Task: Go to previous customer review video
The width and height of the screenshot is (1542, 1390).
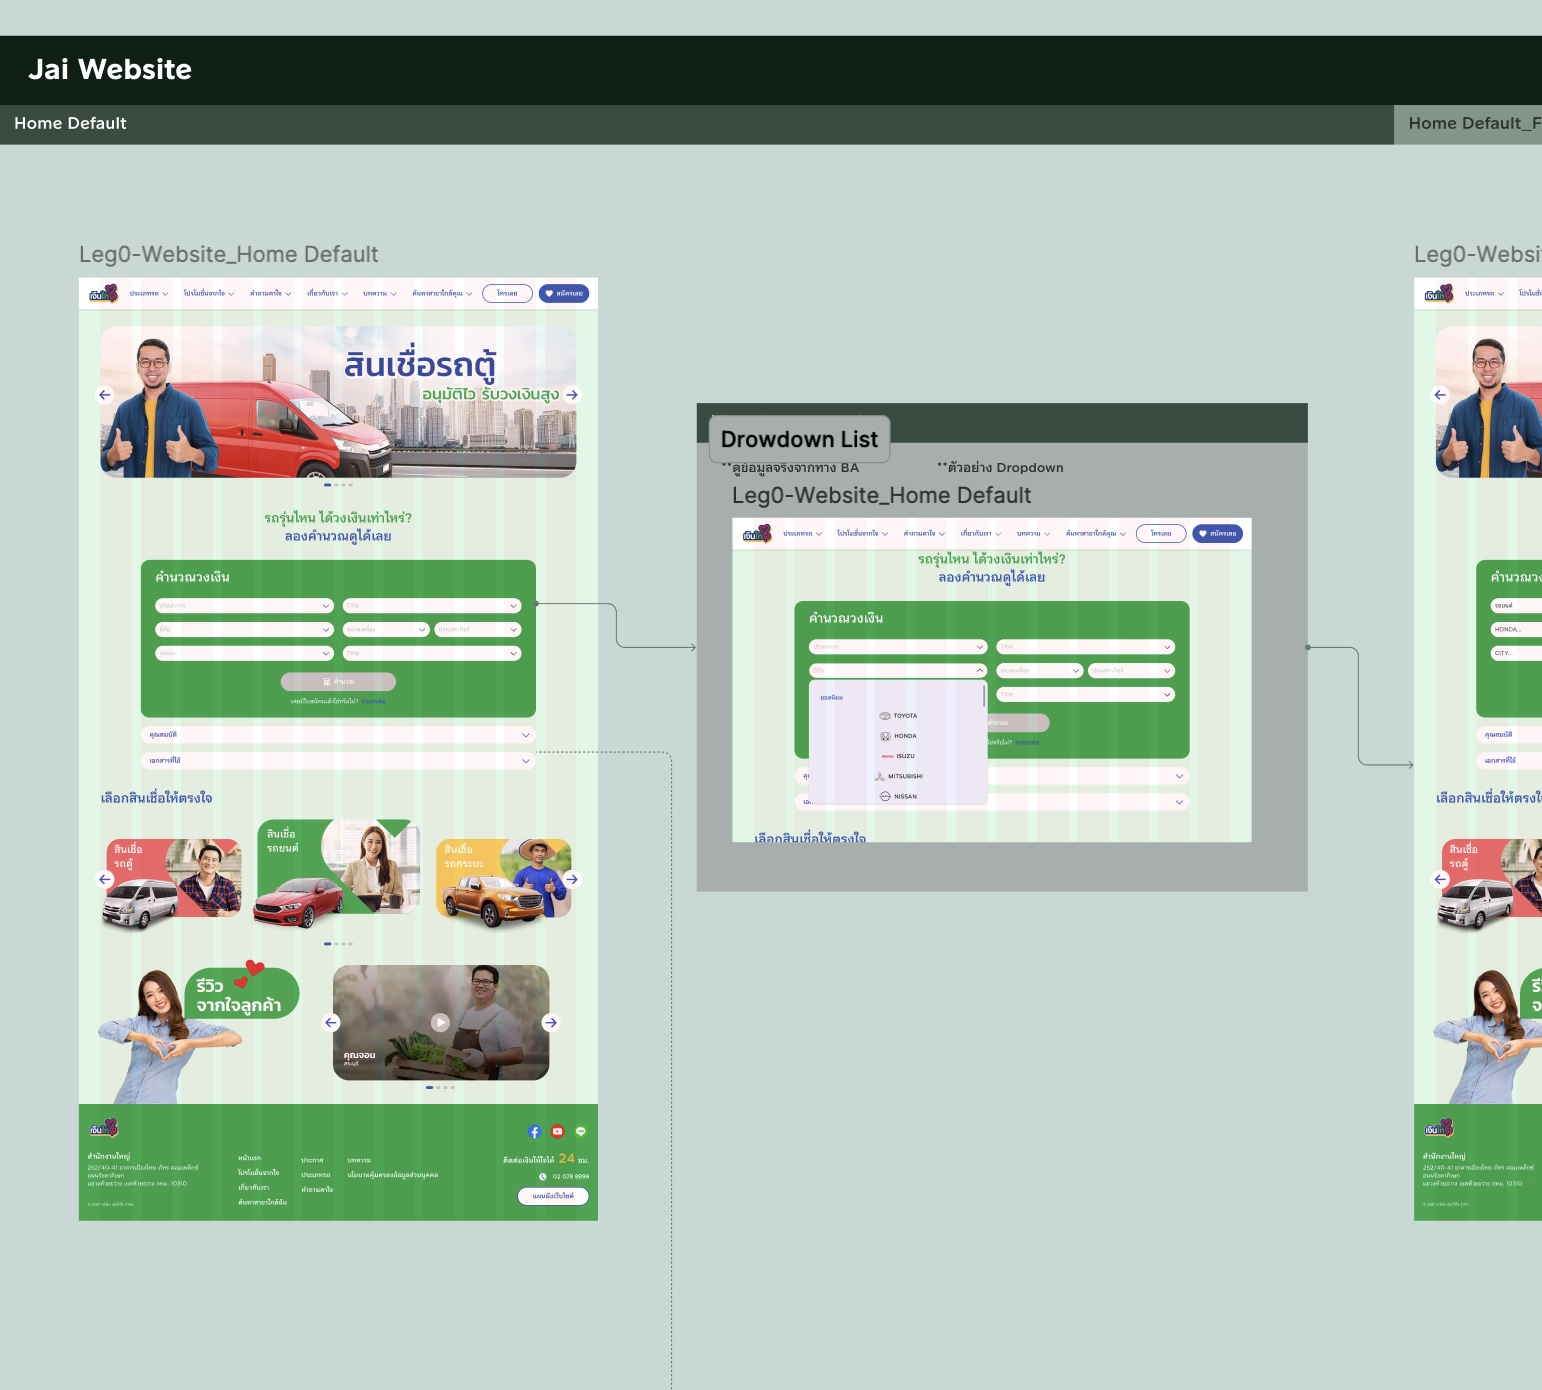Action: (x=332, y=1023)
